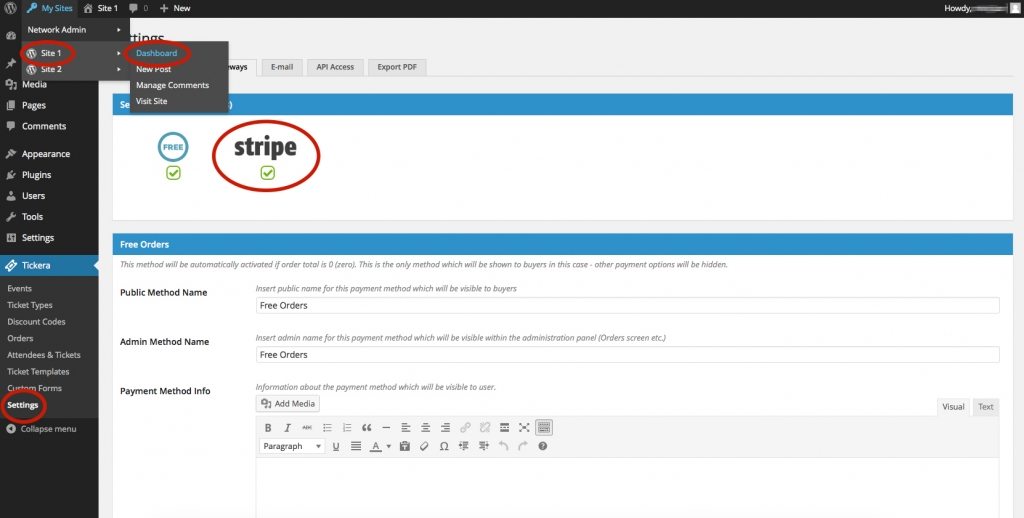Enter distraction-free fullscreen mode
1024x518 pixels.
click(524, 428)
